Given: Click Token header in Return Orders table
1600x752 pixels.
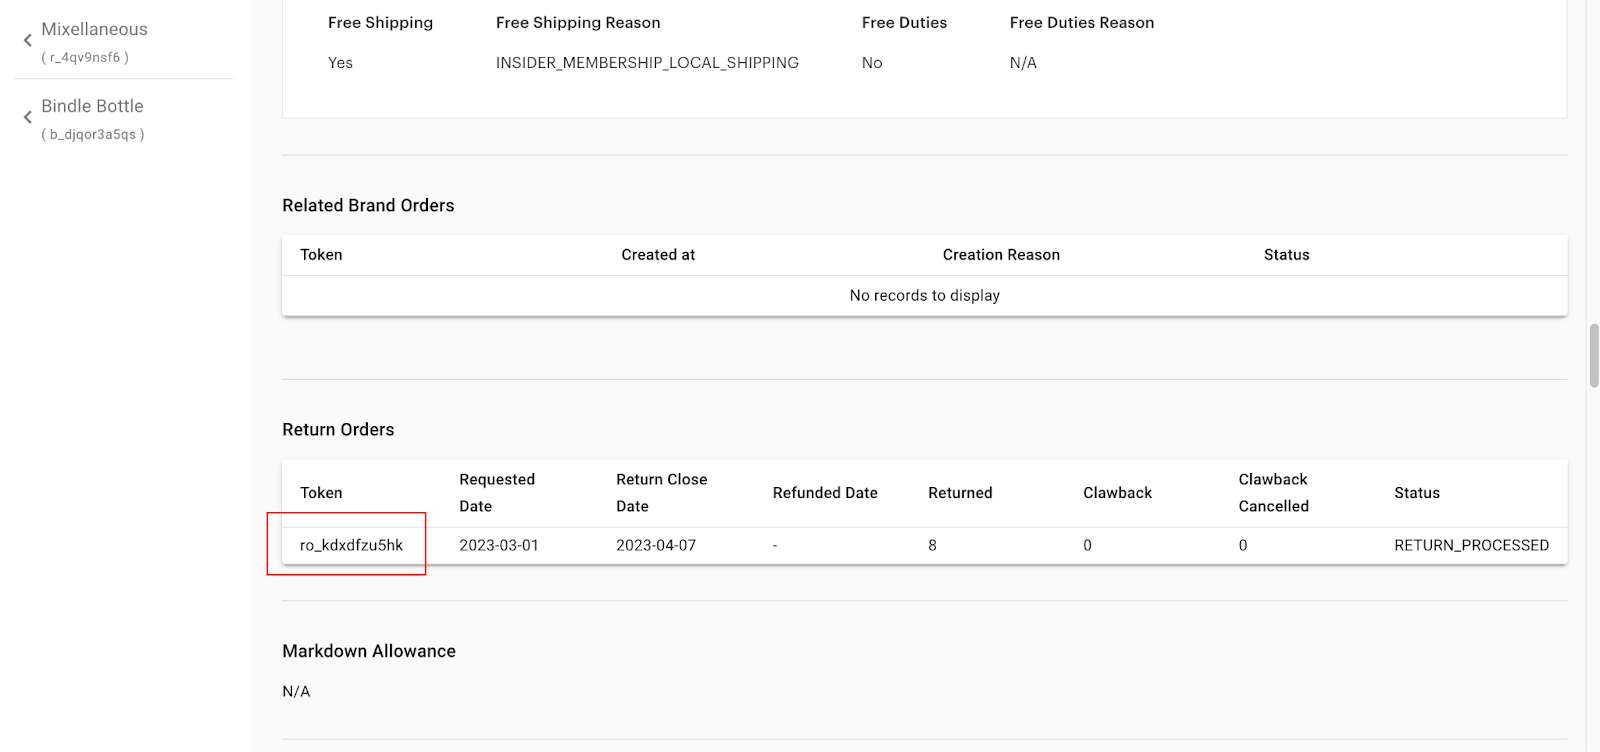Looking at the screenshot, I should [x=321, y=493].
